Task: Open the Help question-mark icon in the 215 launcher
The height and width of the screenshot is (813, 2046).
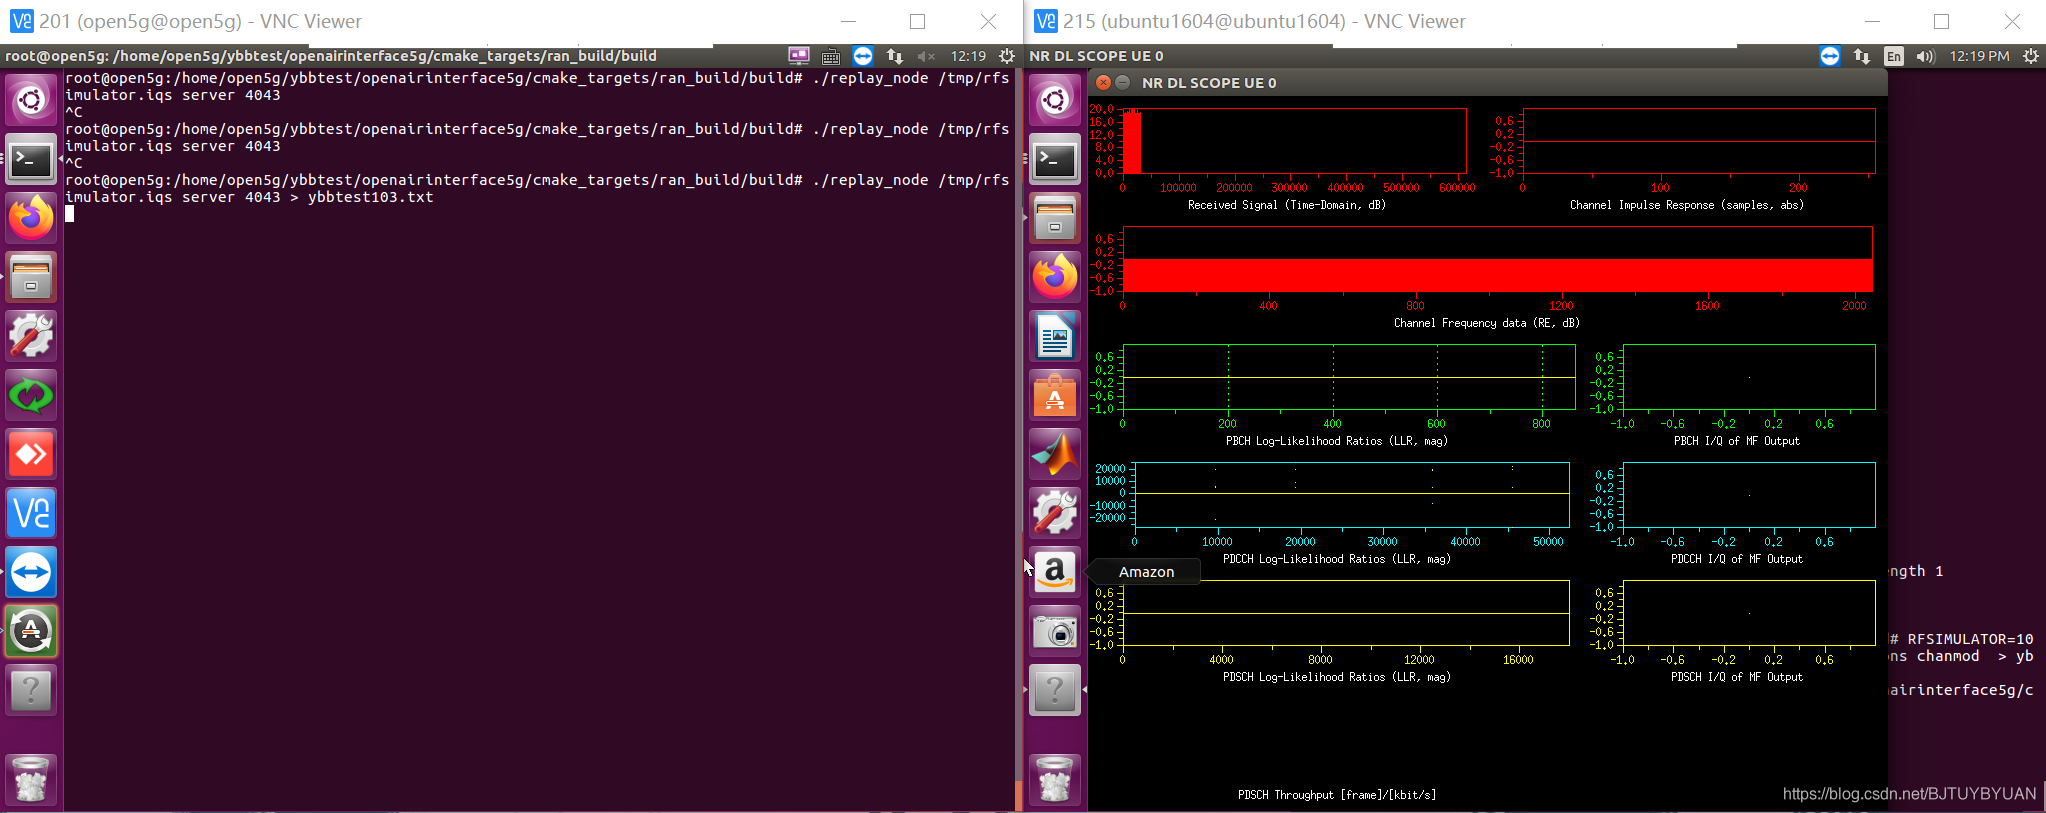Action: (1055, 690)
